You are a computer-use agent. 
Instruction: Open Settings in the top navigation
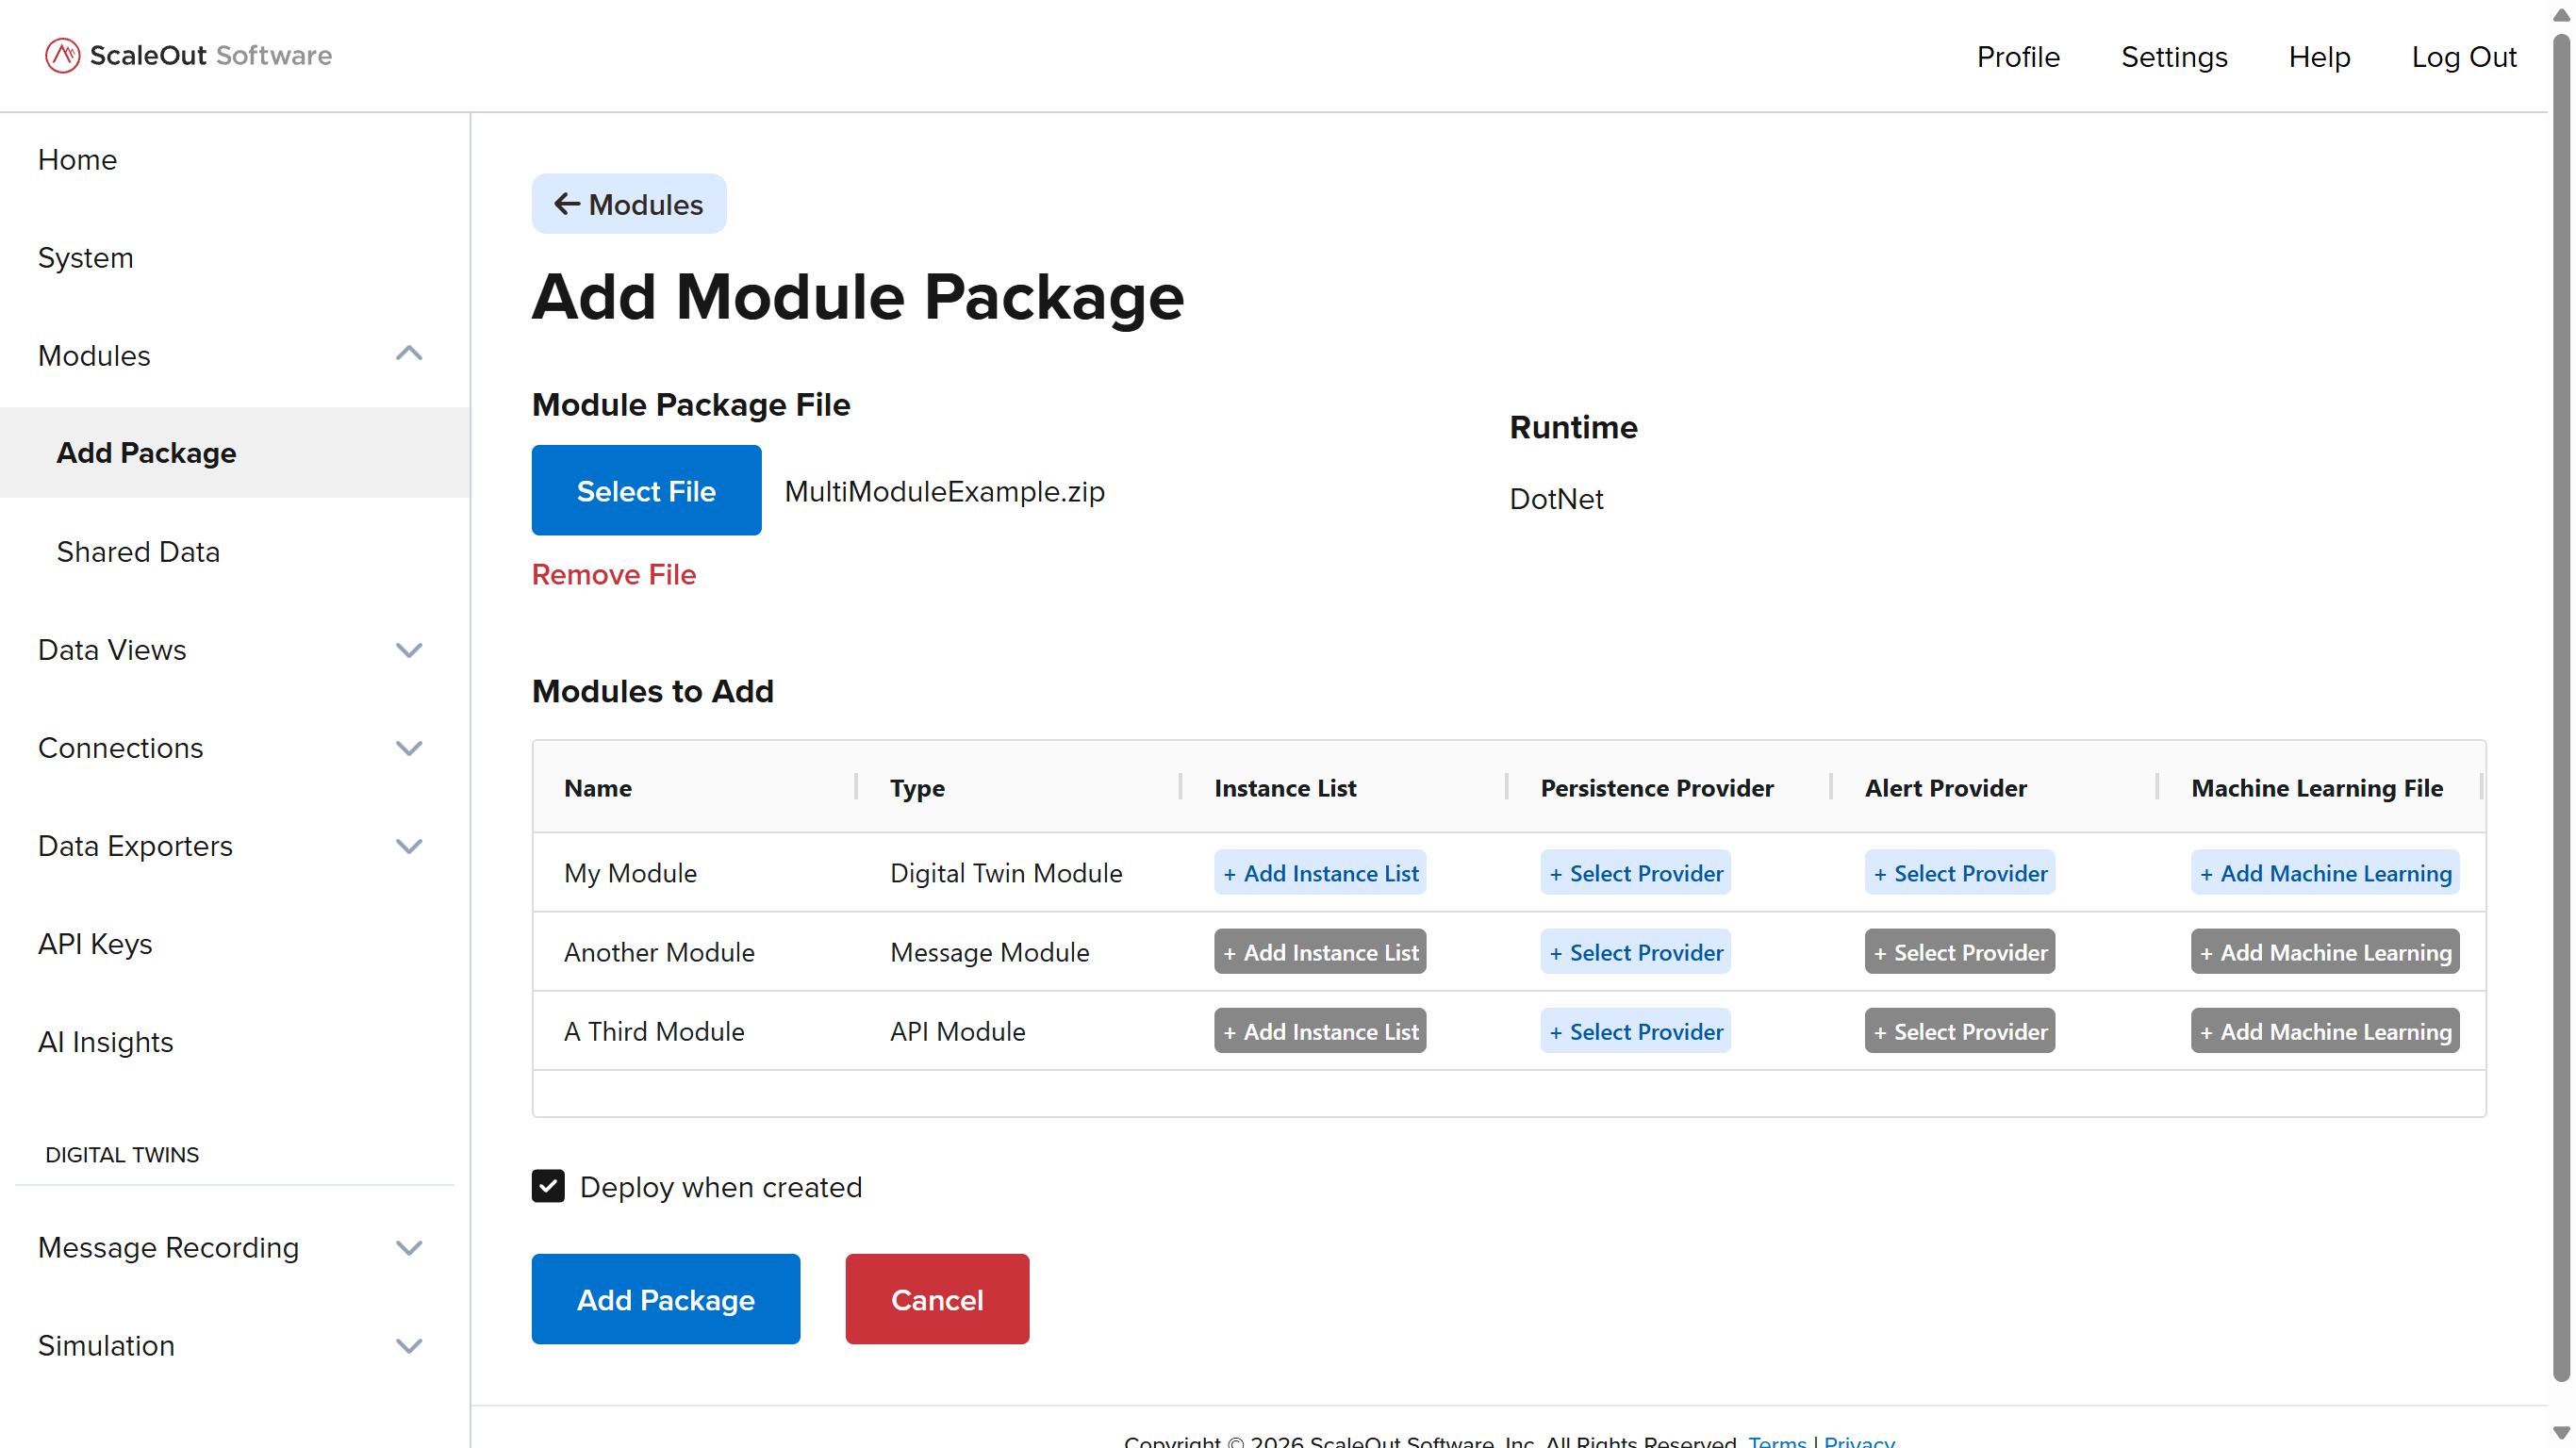pos(2174,57)
